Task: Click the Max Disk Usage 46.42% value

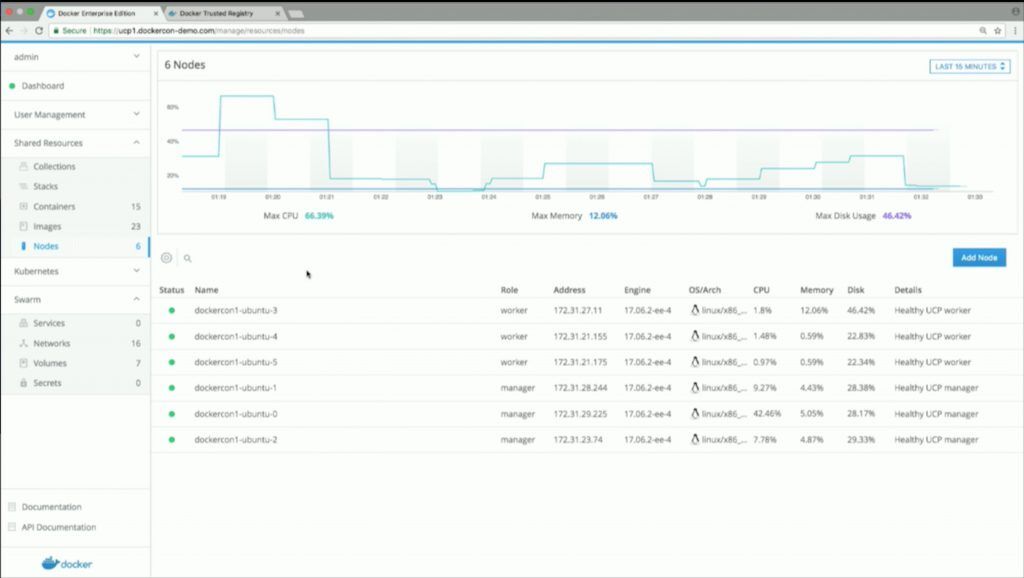Action: (897, 216)
